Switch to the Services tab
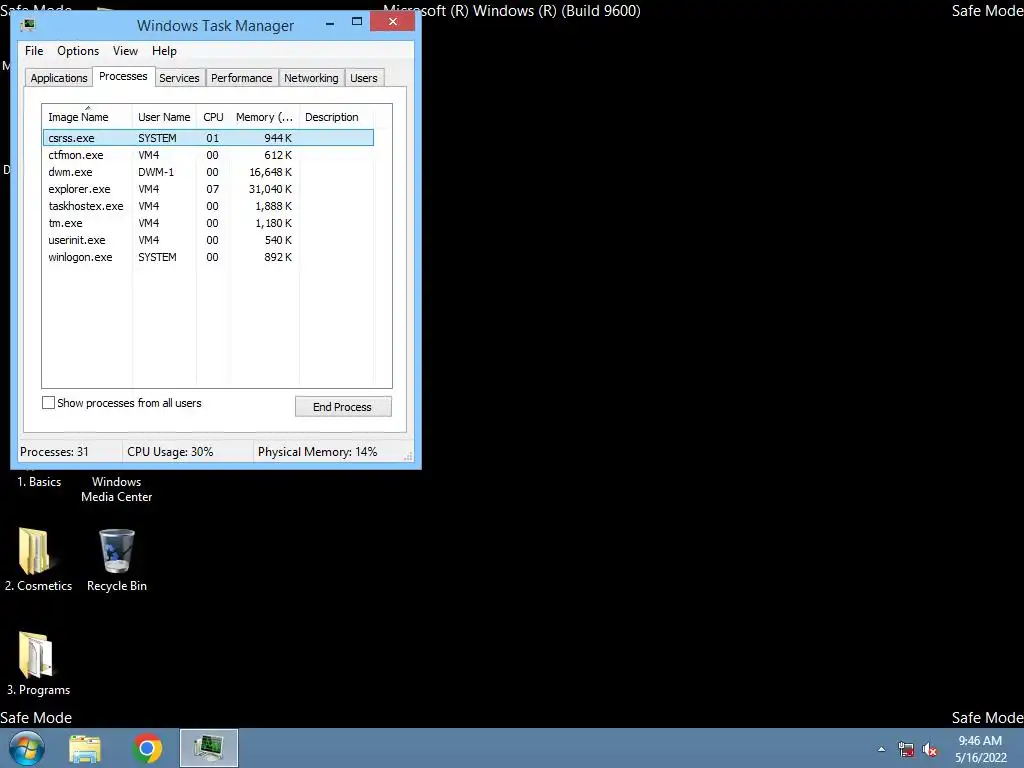Viewport: 1024px width, 768px height. (180, 78)
